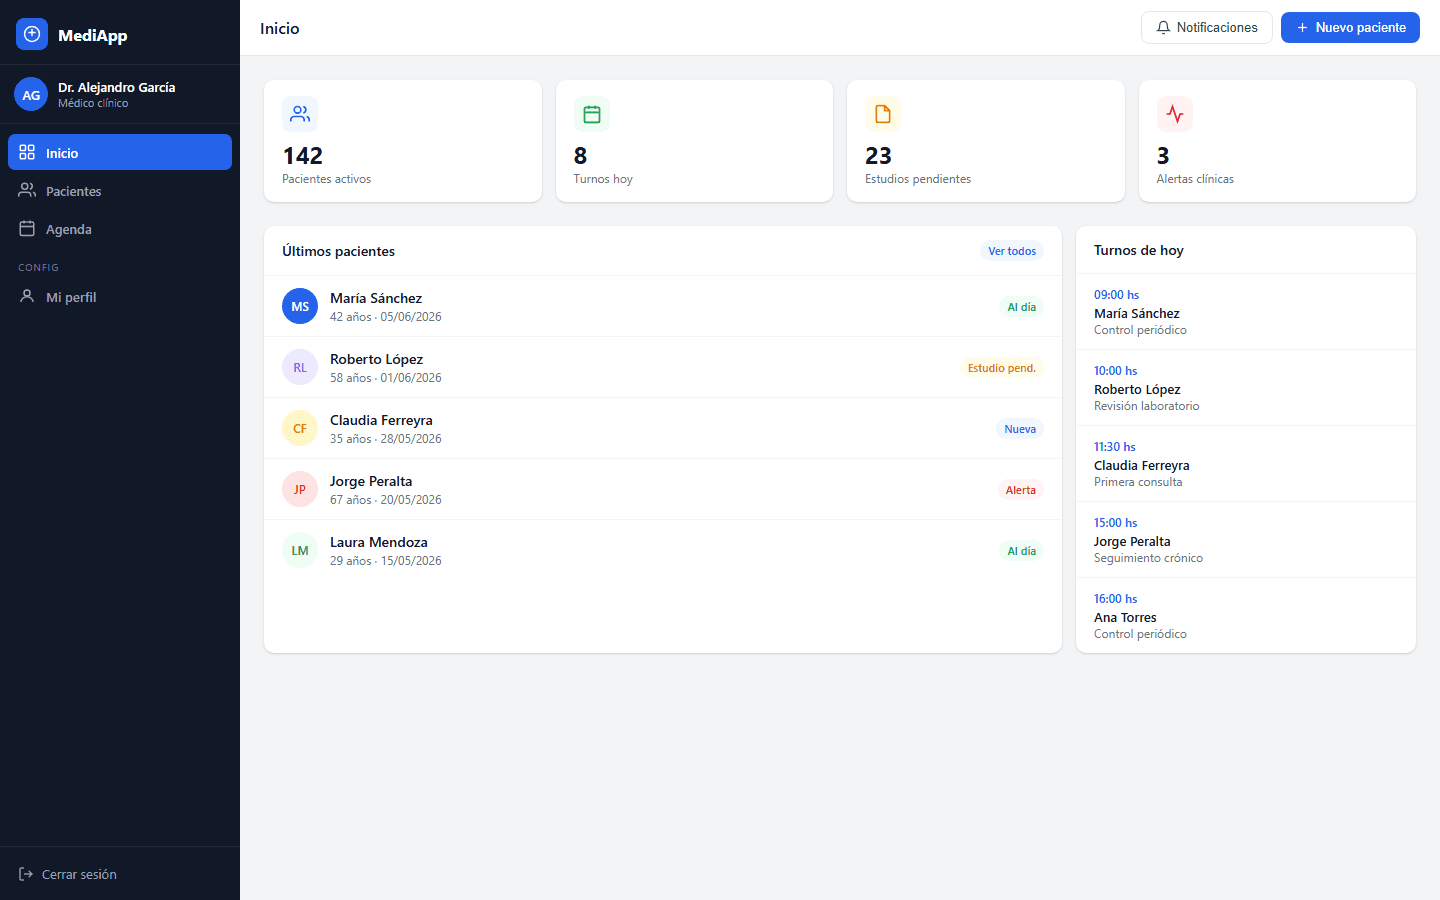
Task: Select the Inicio sidebar item
Action: tap(120, 152)
